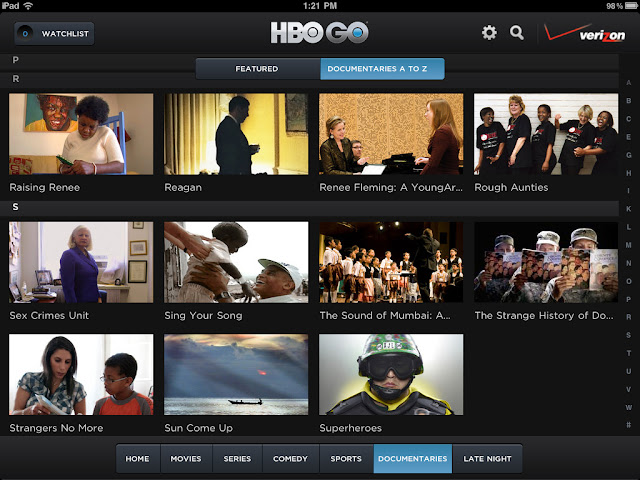Jump to letter B in index
This screenshot has height=480, width=640.
coord(629,101)
